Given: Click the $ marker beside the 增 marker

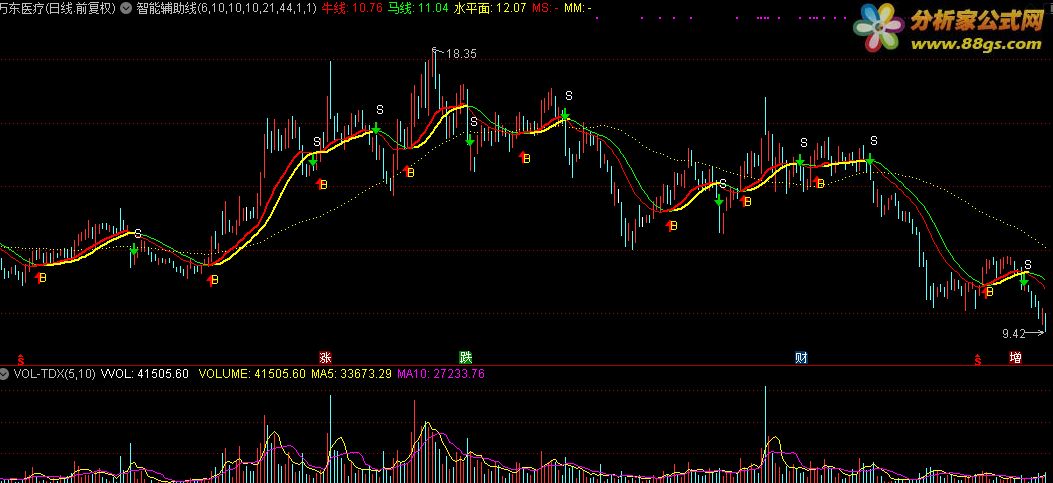Looking at the screenshot, I should tap(978, 359).
